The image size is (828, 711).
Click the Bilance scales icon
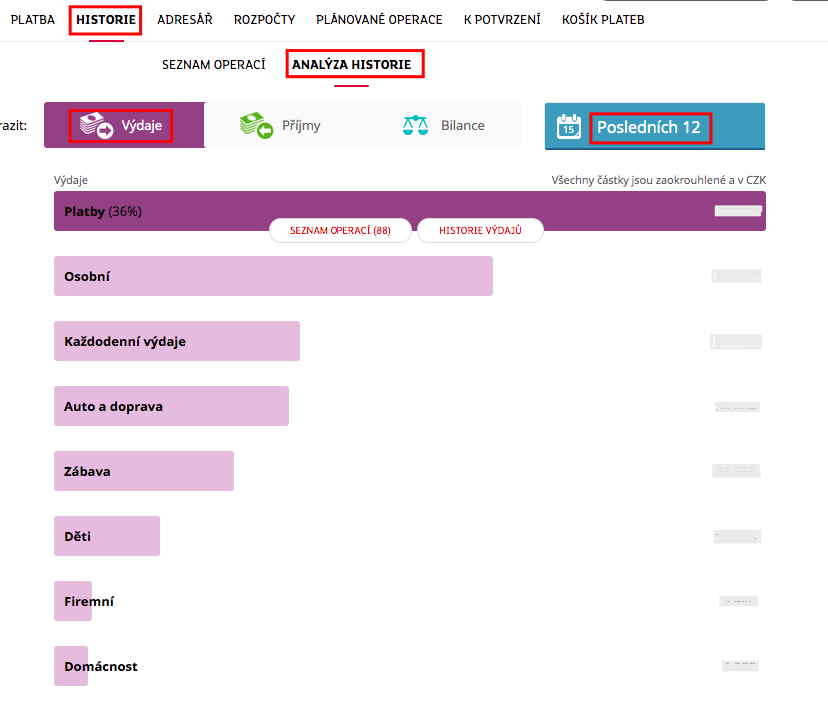pyautogui.click(x=415, y=125)
